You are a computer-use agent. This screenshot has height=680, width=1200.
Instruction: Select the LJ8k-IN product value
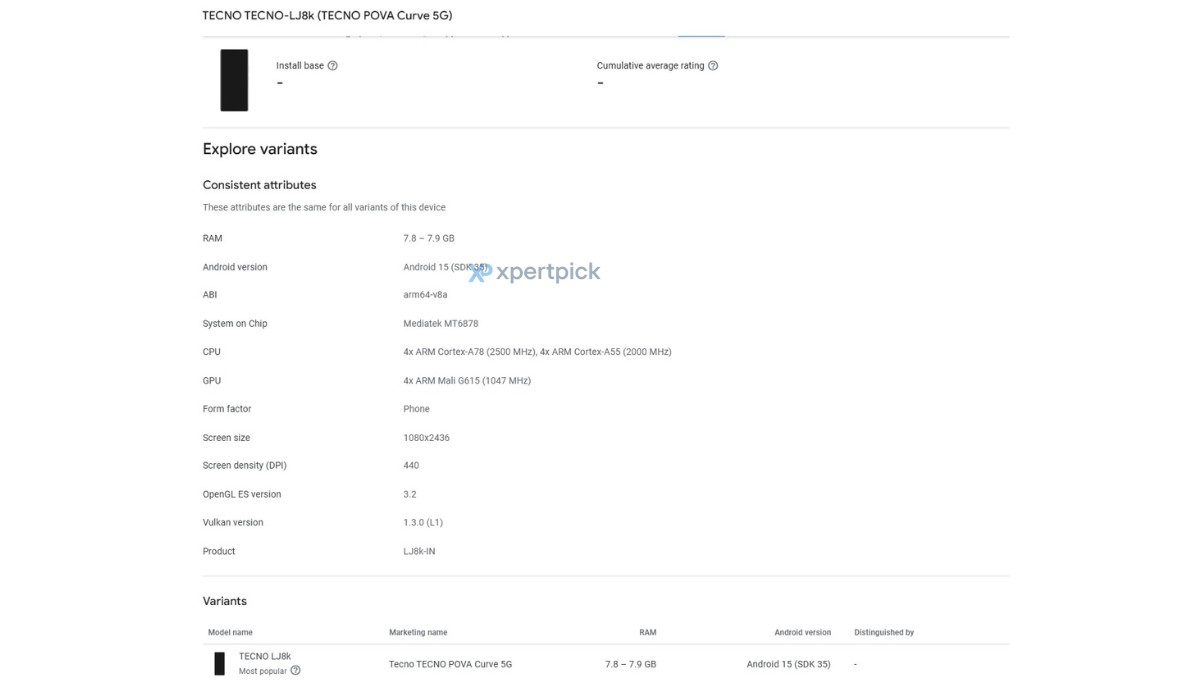point(419,551)
